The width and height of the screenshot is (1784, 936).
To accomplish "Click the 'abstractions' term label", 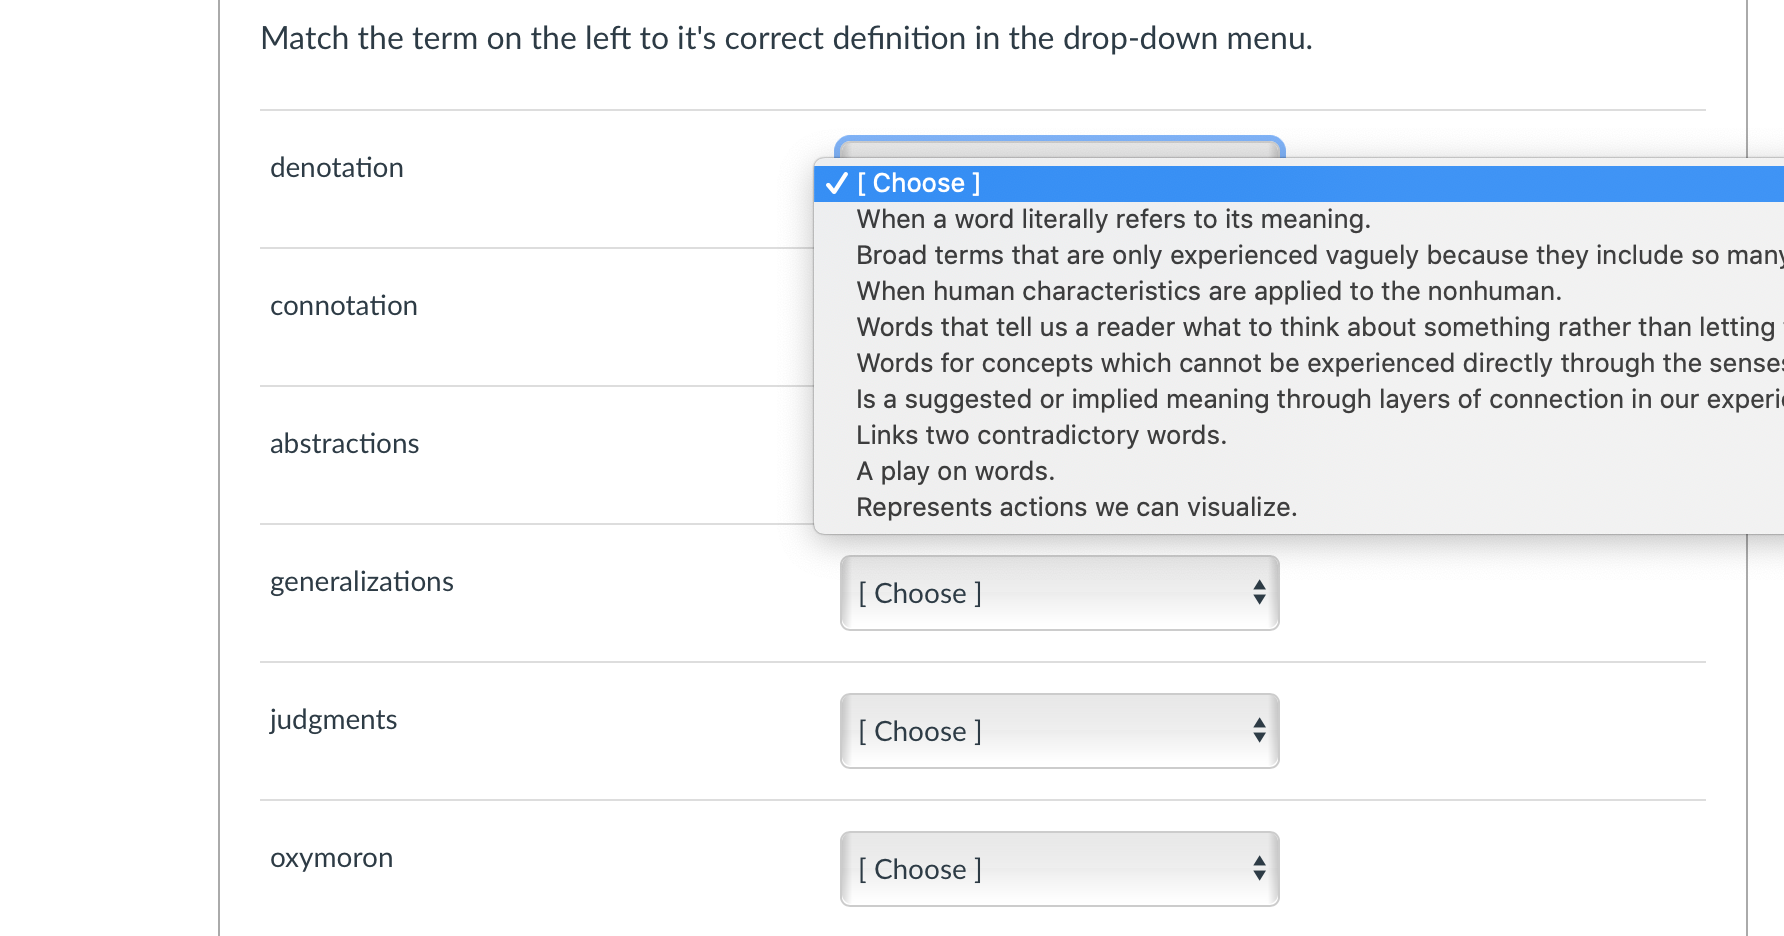I will coord(345,444).
